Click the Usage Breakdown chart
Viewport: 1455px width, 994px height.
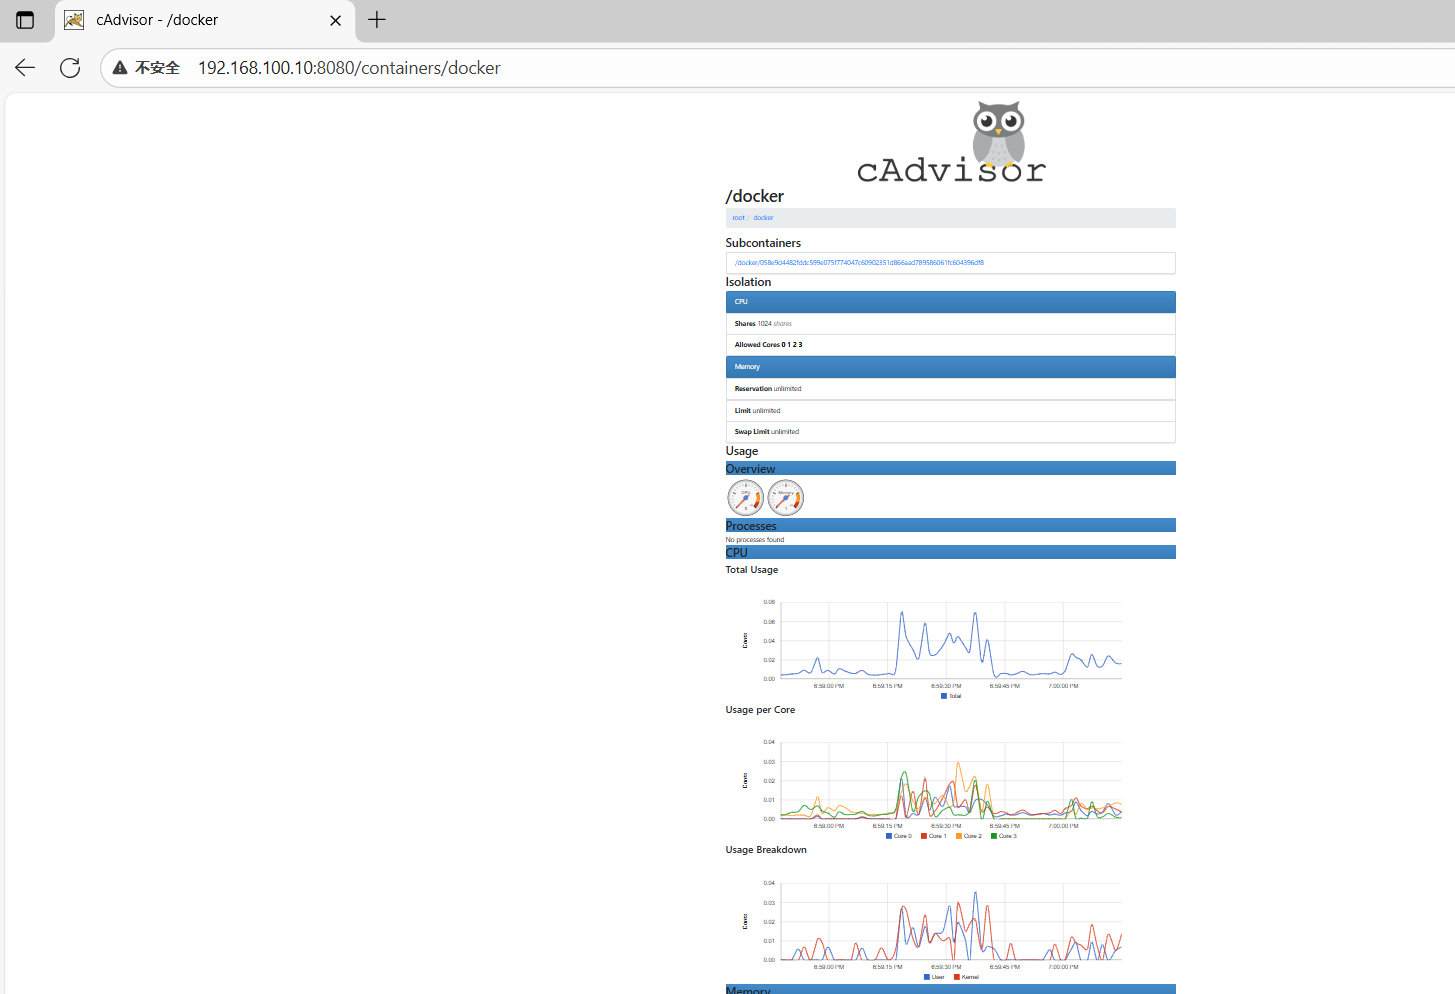coord(950,922)
